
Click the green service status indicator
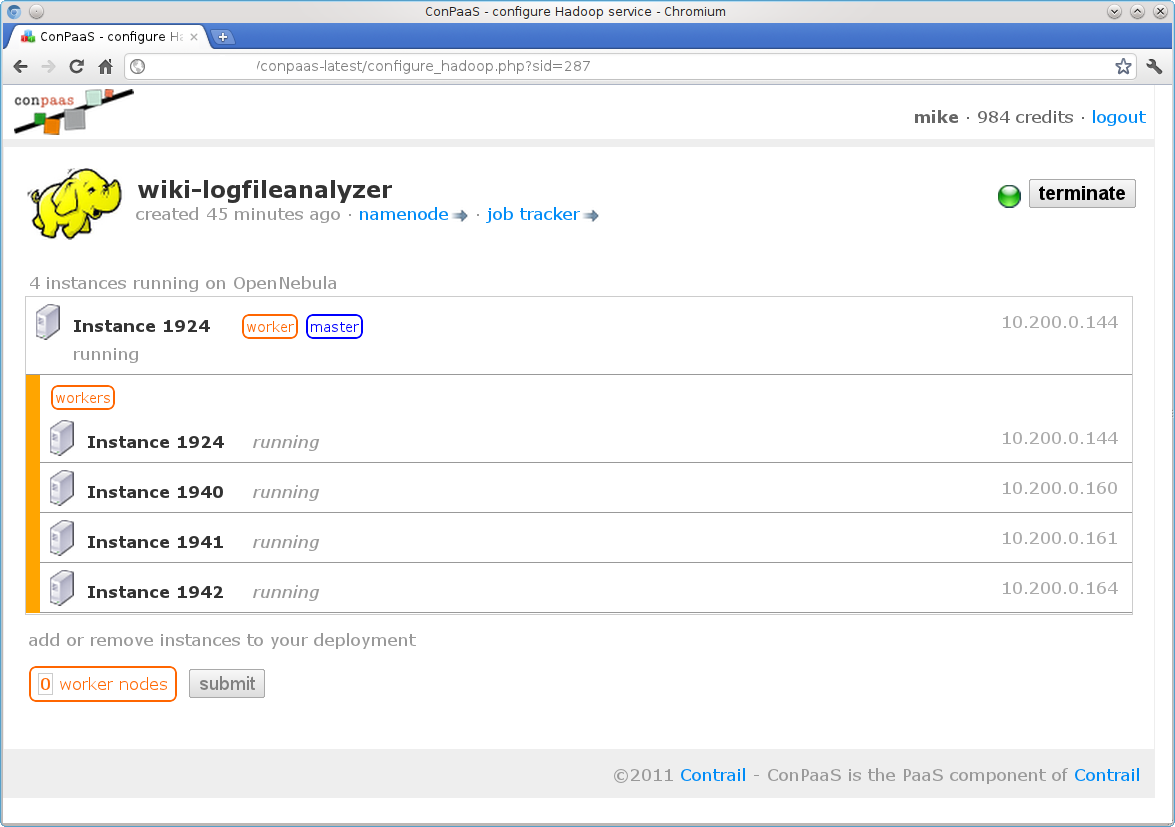pos(1009,196)
